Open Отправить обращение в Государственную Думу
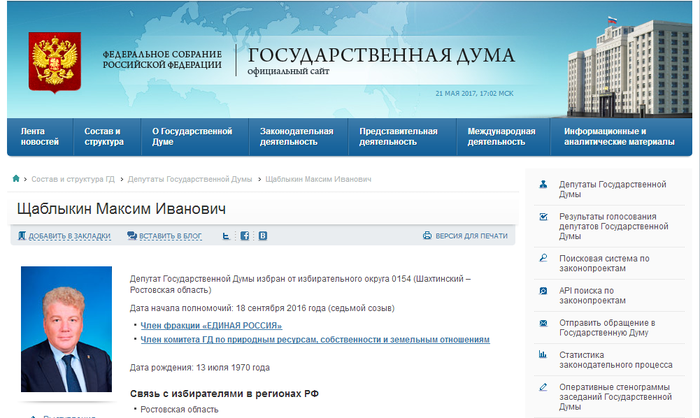 tap(607, 328)
